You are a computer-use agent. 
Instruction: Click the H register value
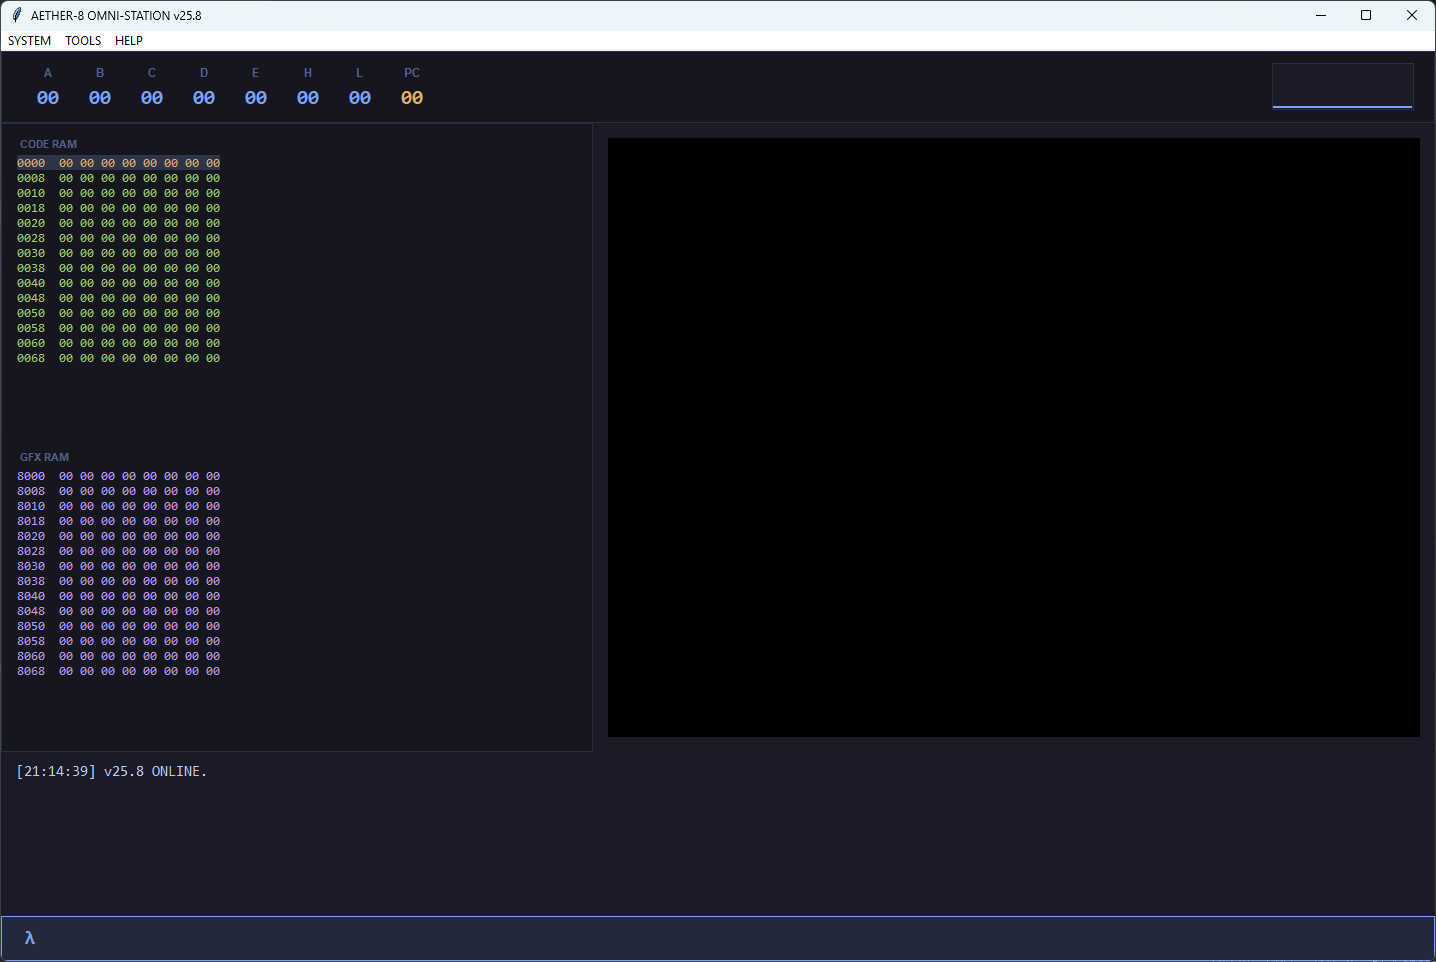point(307,97)
